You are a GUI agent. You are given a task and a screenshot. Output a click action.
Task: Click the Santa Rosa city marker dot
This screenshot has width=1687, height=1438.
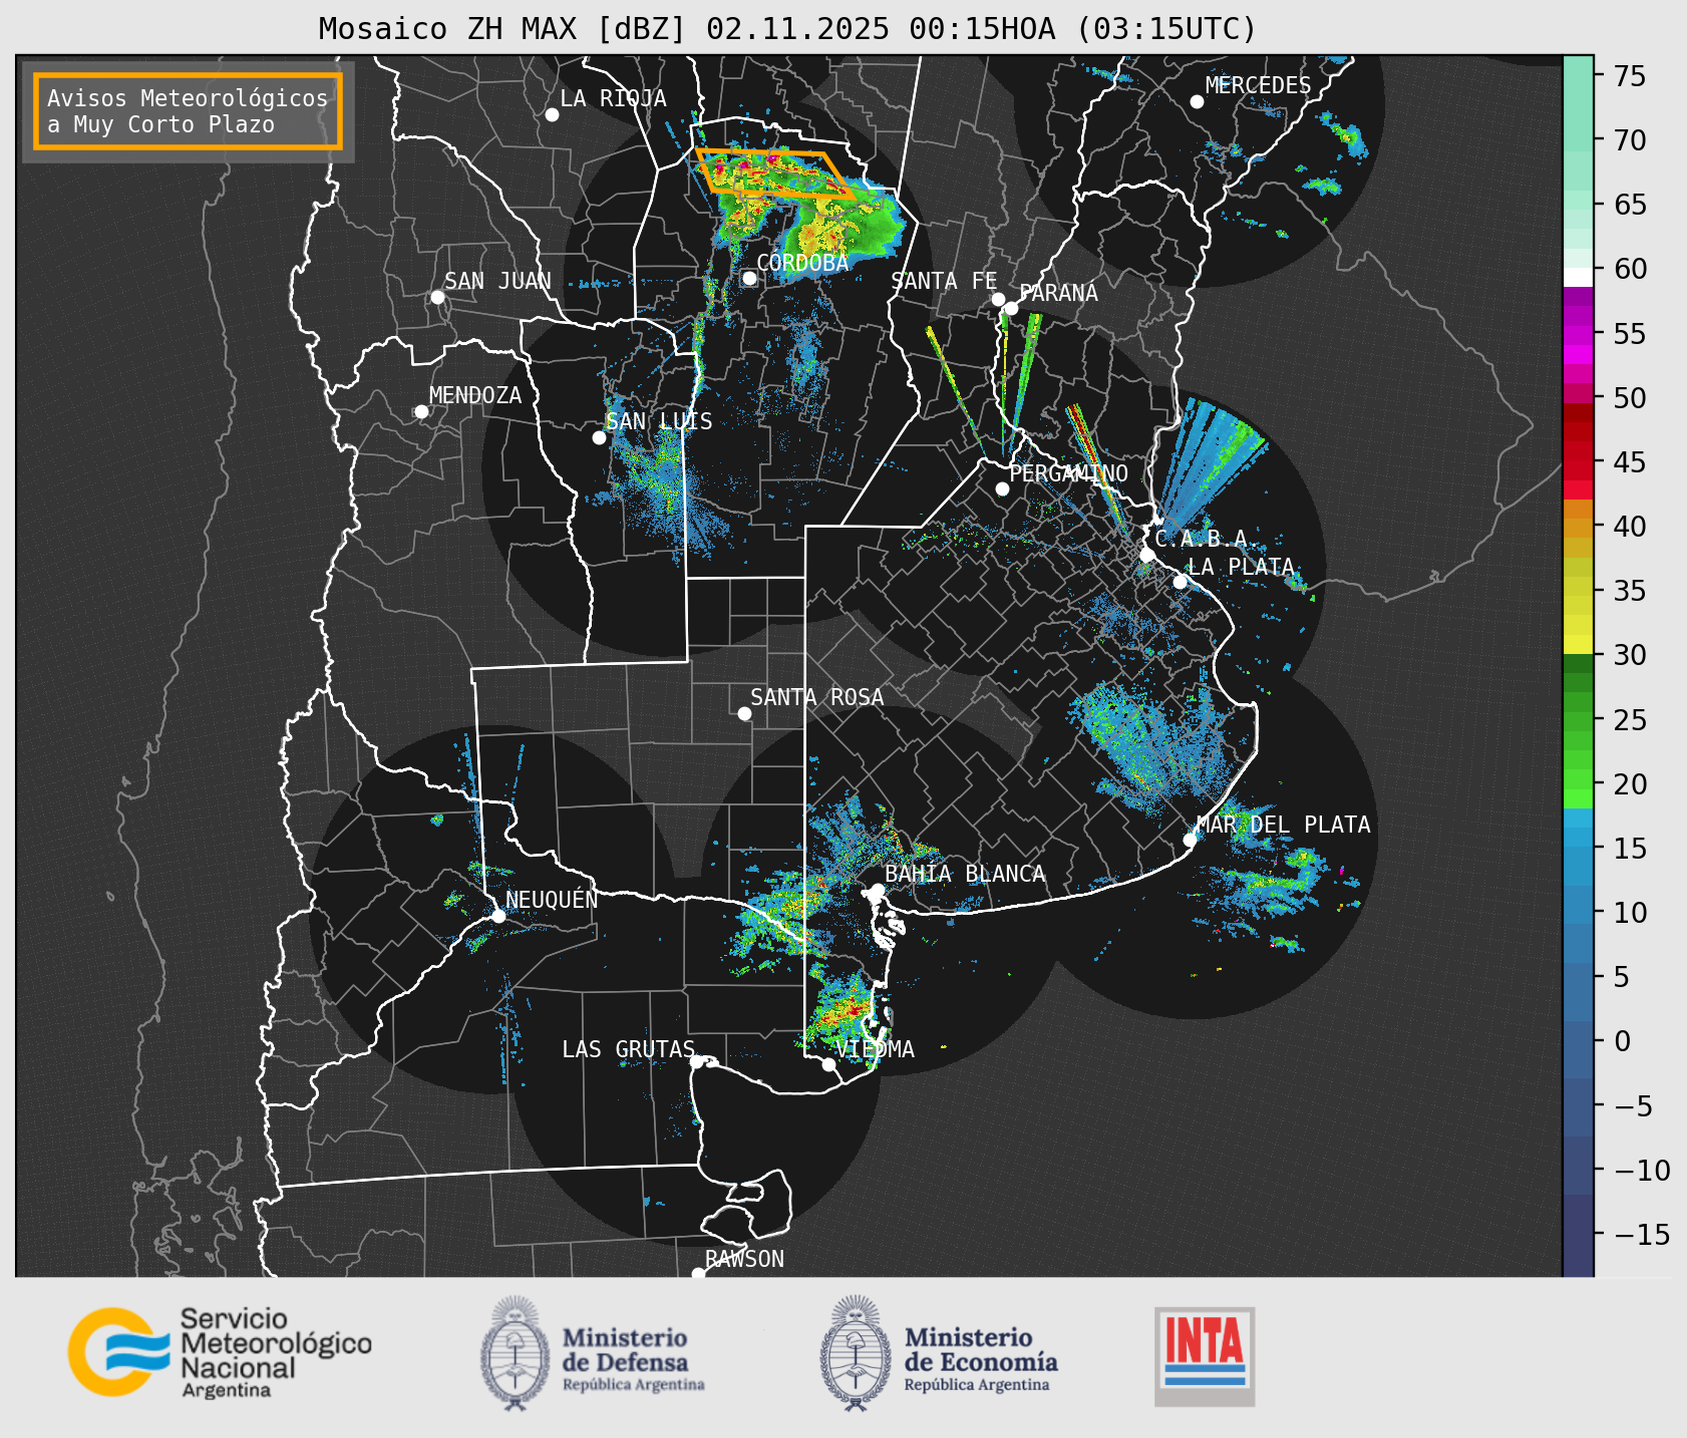click(x=744, y=713)
